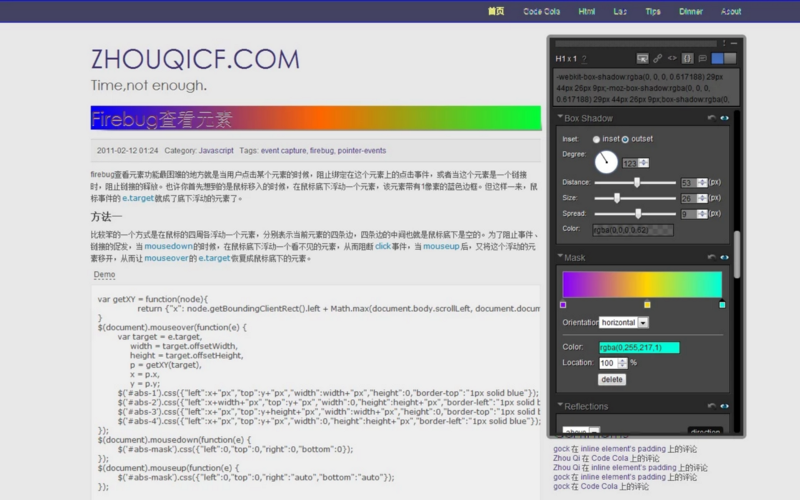The width and height of the screenshot is (800, 500).
Task: Click the element inspect picker icon
Action: pos(642,59)
